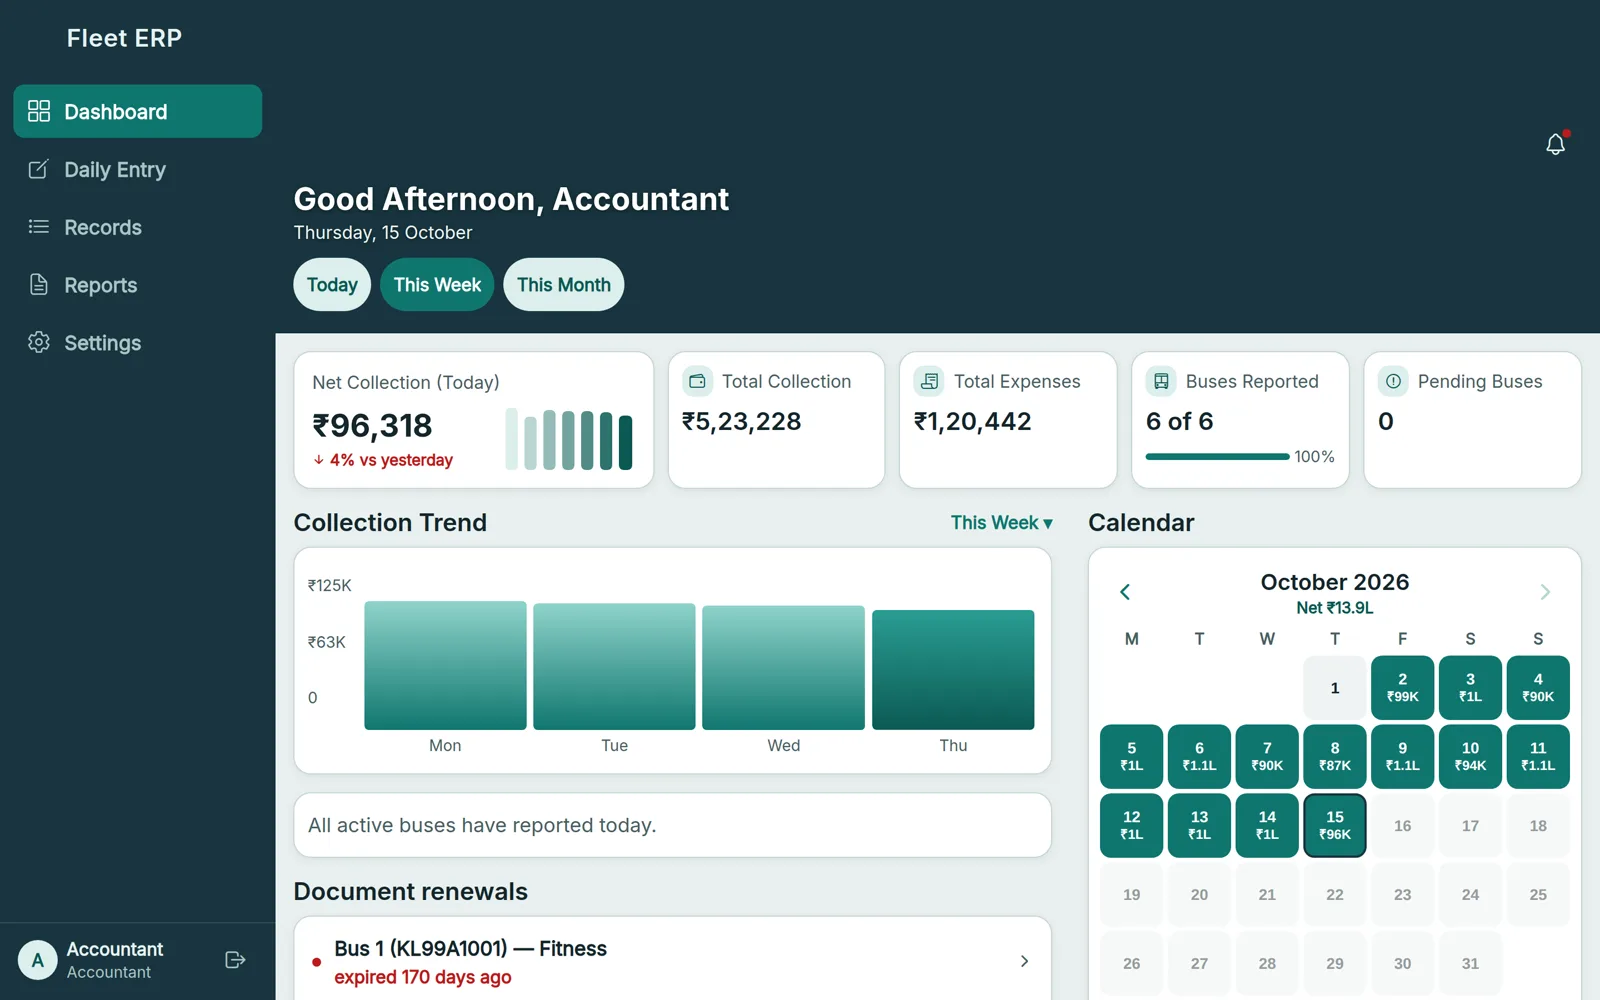Select October 10 with ₹94K

(1470, 757)
